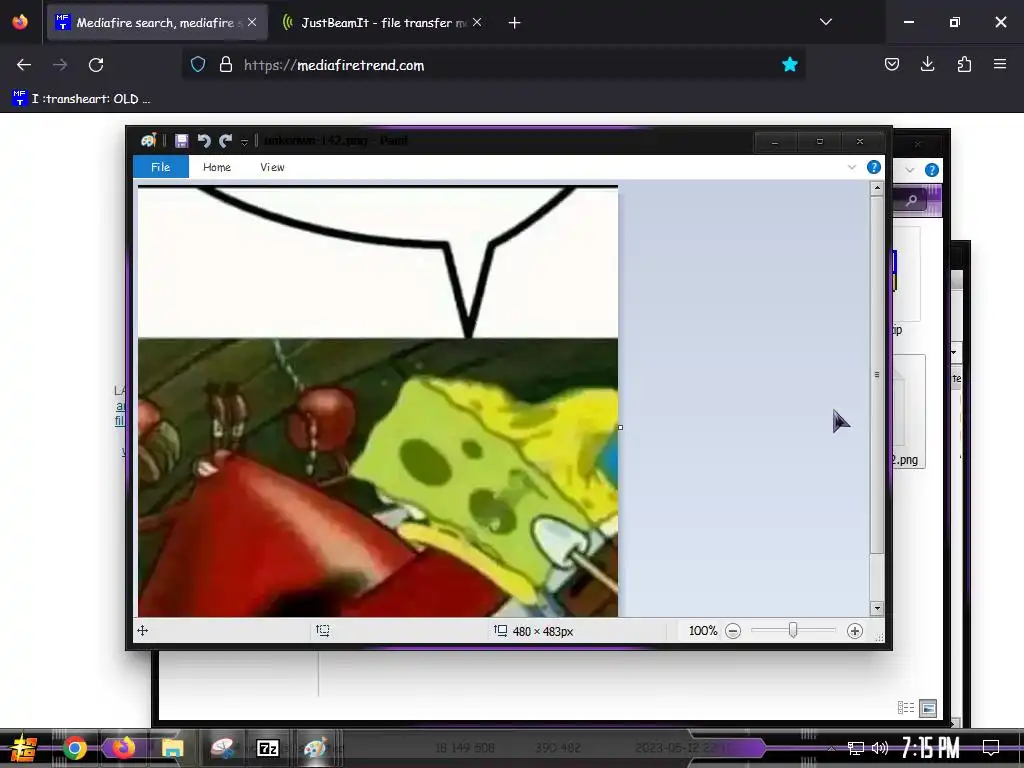The image size is (1024, 768).
Task: Click the tracking protection shield icon
Action: click(x=198, y=65)
